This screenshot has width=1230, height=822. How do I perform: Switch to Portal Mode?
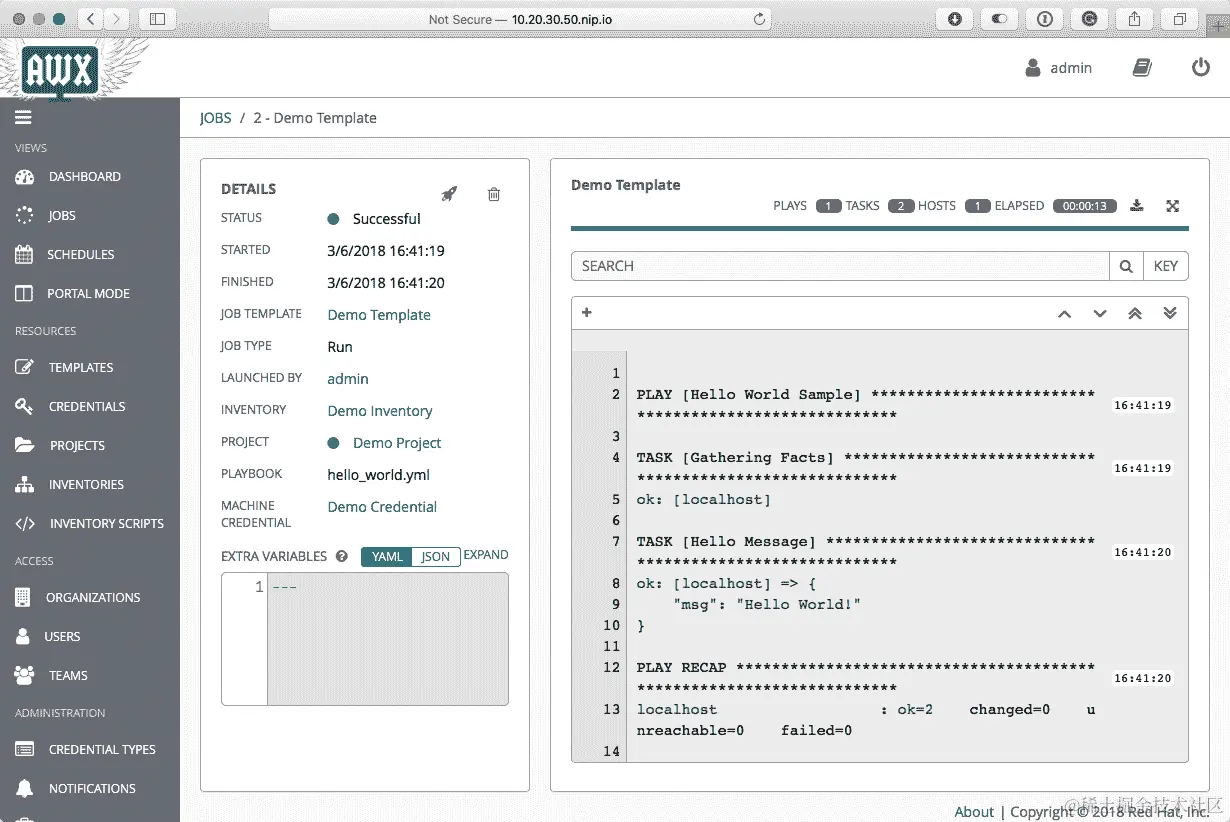pos(90,293)
